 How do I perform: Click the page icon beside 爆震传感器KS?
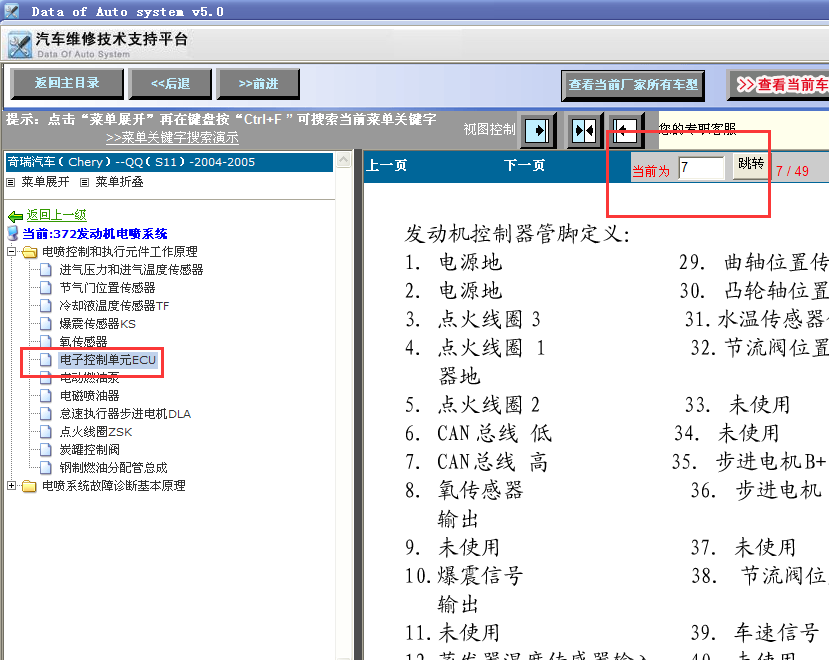[46, 324]
